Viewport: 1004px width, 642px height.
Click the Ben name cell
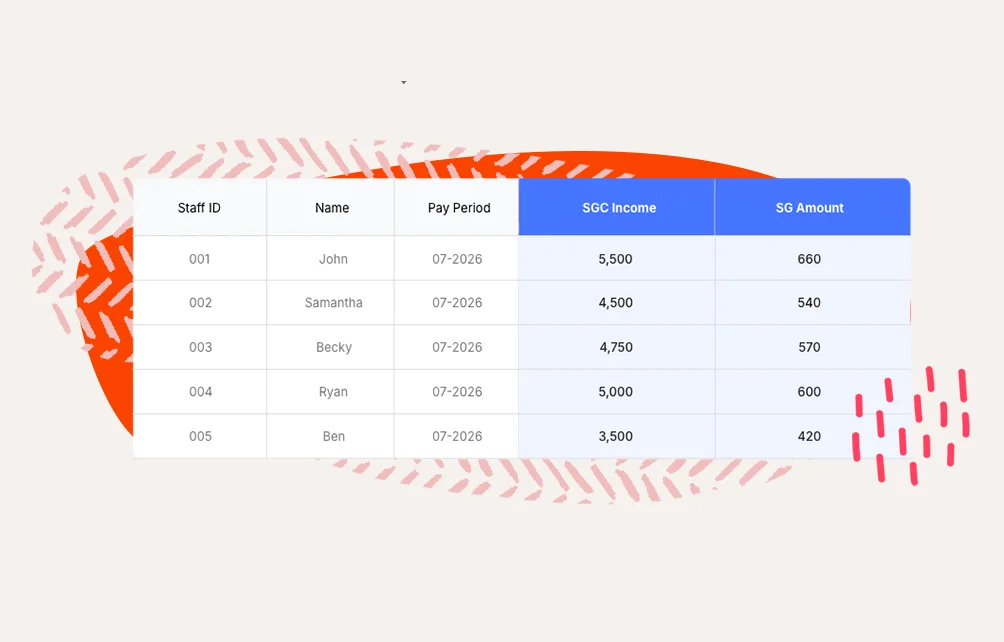pos(333,436)
